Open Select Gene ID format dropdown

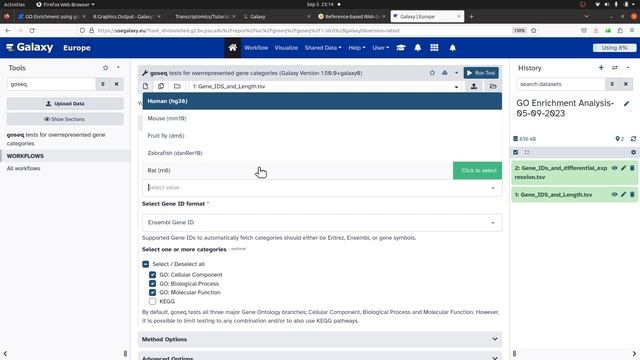[x=322, y=223]
